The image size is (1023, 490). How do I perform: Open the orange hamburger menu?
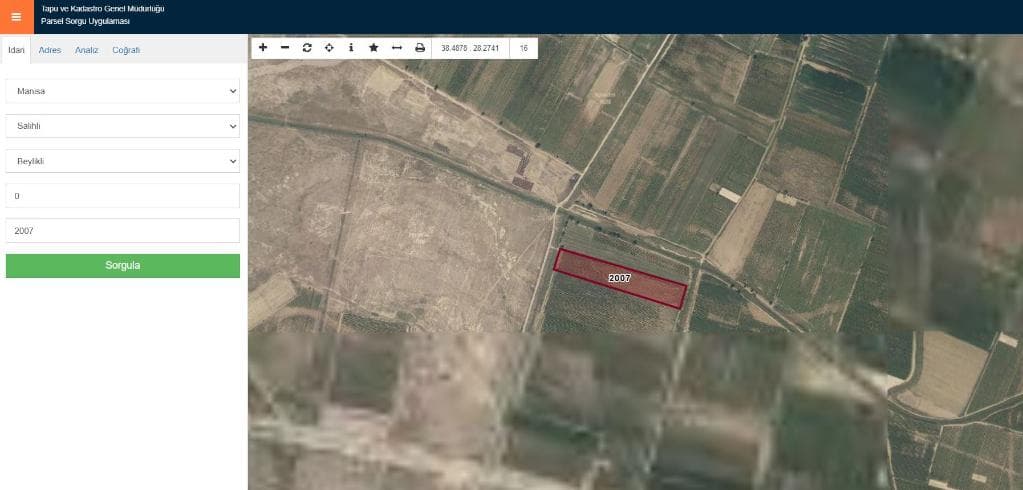(15, 16)
